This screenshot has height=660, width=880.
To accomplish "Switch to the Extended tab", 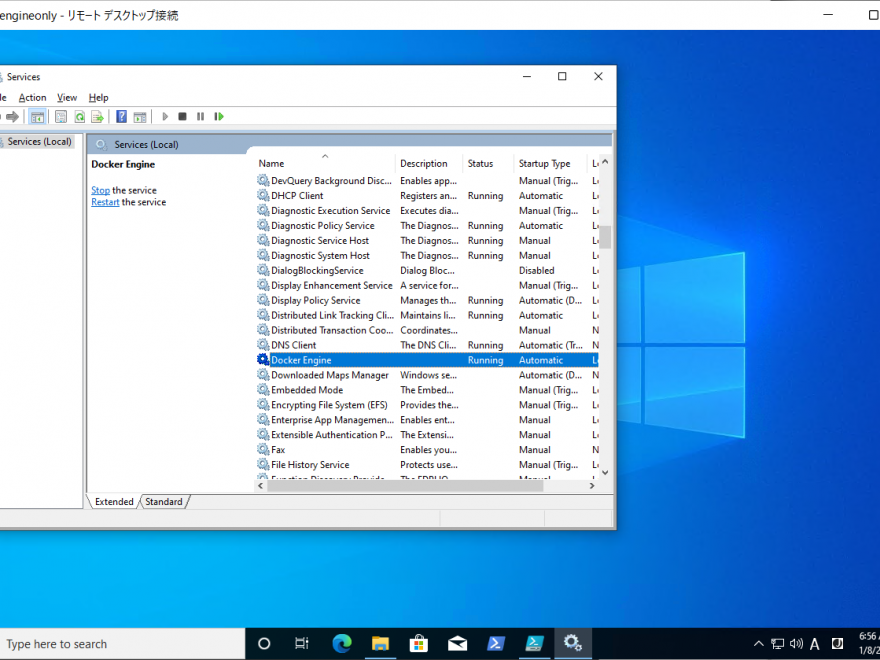I will click(114, 502).
